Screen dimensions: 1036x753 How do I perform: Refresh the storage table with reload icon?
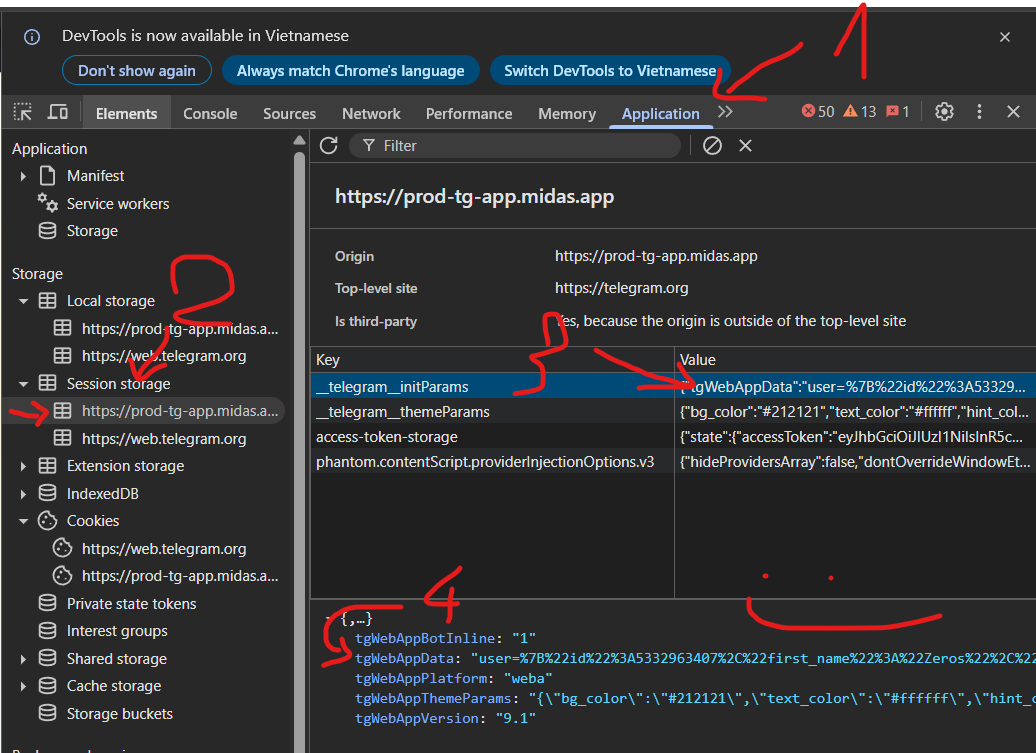pyautogui.click(x=328, y=145)
